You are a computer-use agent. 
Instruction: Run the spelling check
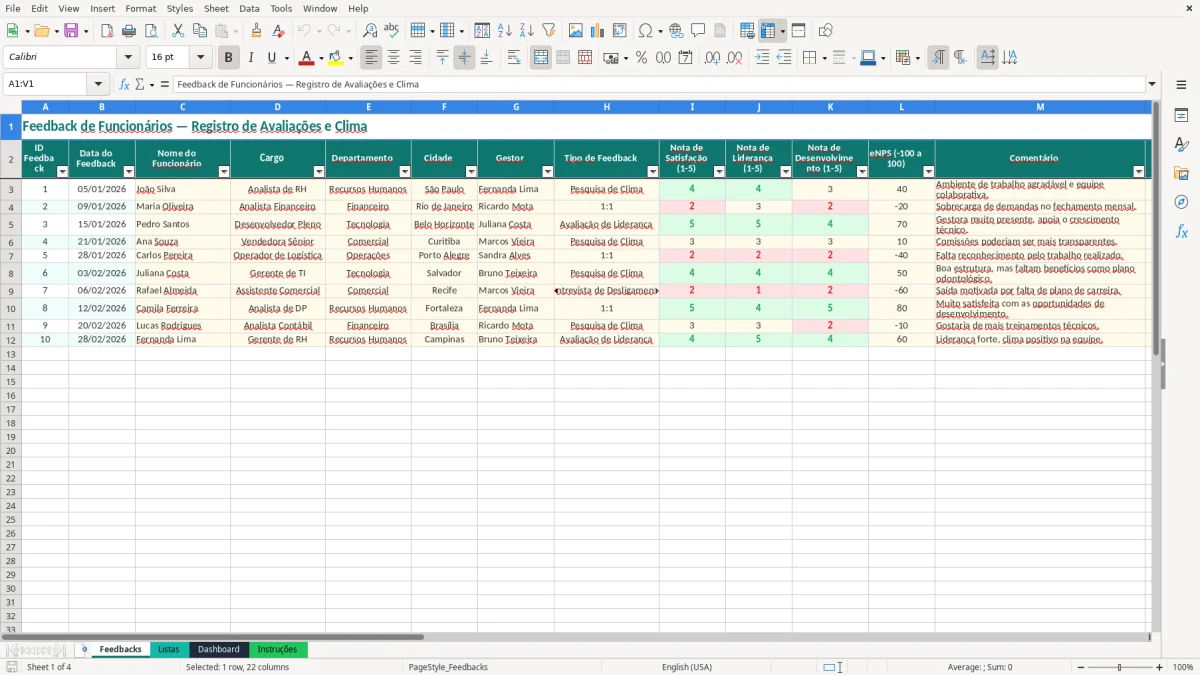pyautogui.click(x=391, y=31)
